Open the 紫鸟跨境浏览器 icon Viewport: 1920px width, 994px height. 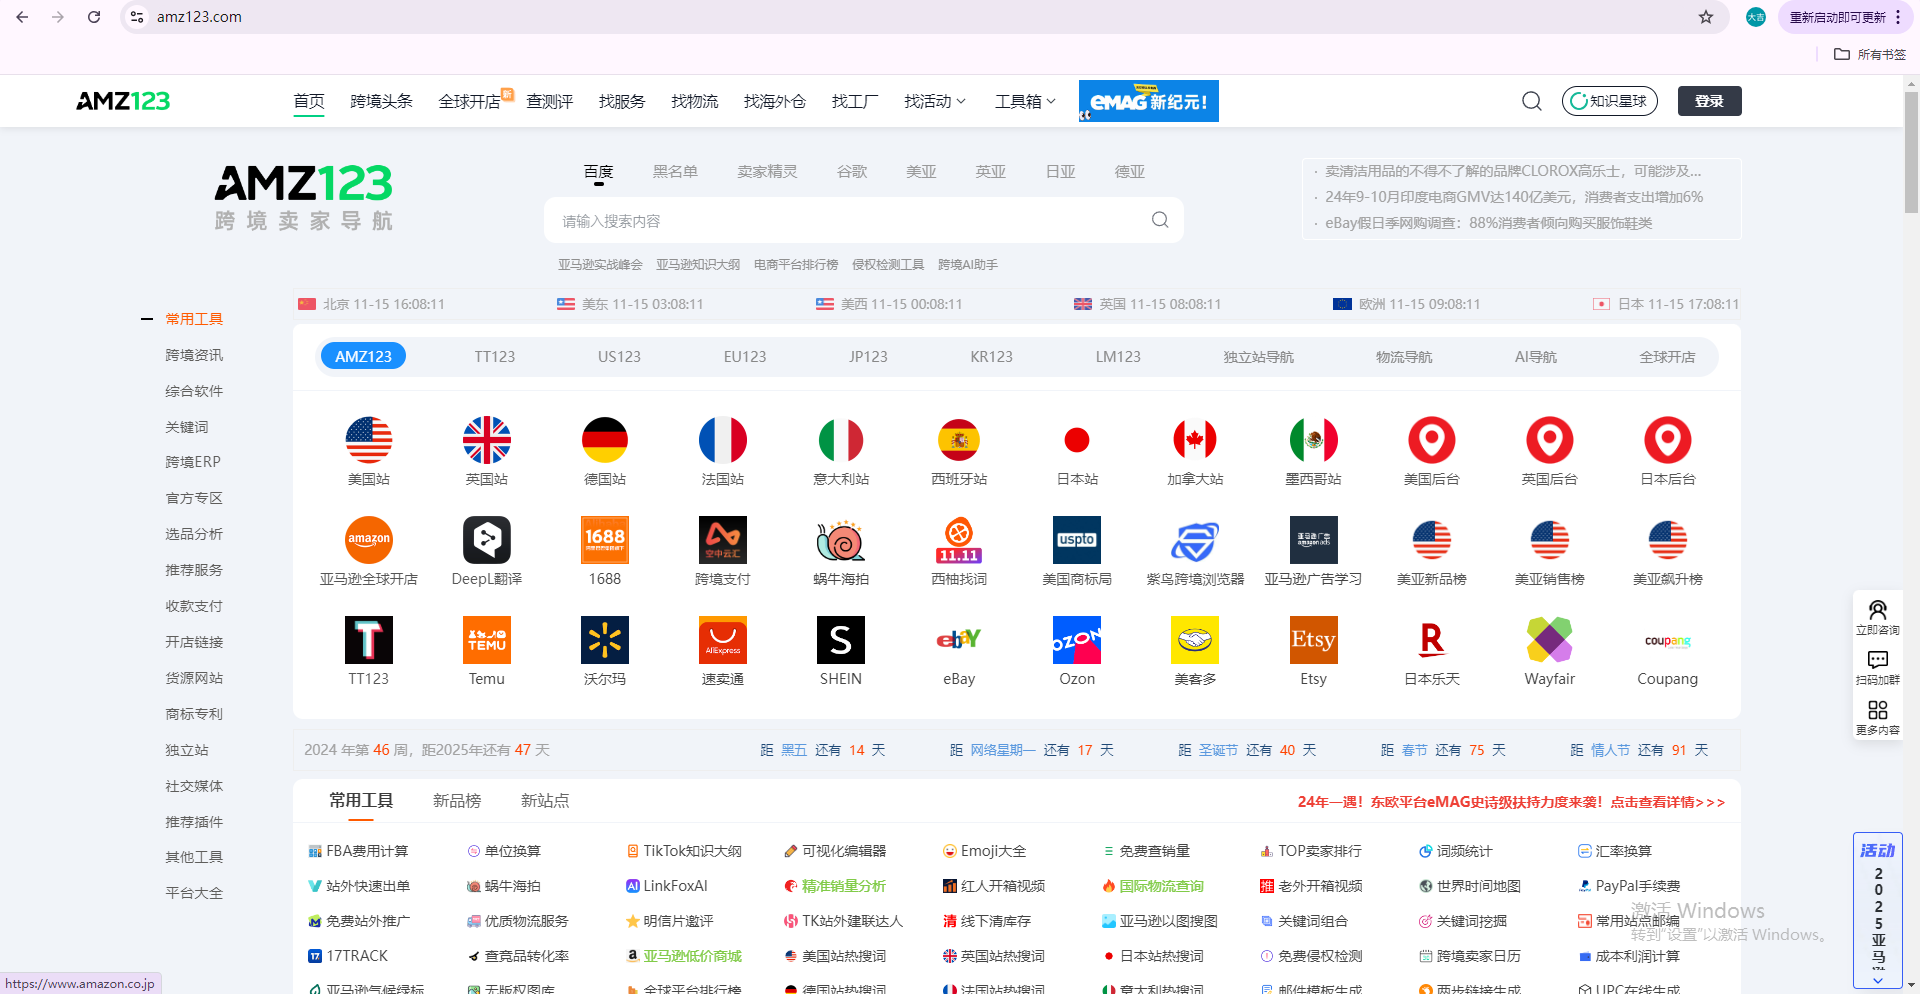click(x=1195, y=540)
